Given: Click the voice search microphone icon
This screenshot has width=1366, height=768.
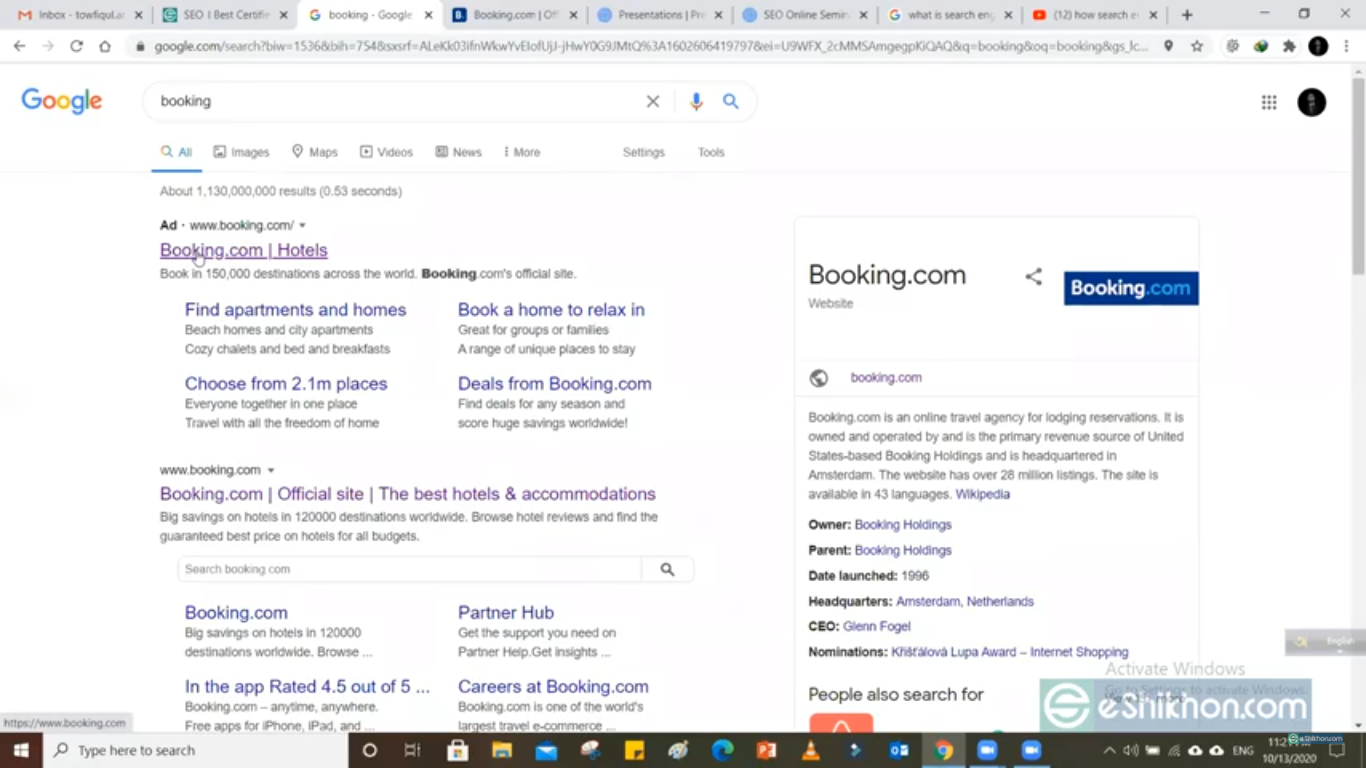Looking at the screenshot, I should [696, 101].
